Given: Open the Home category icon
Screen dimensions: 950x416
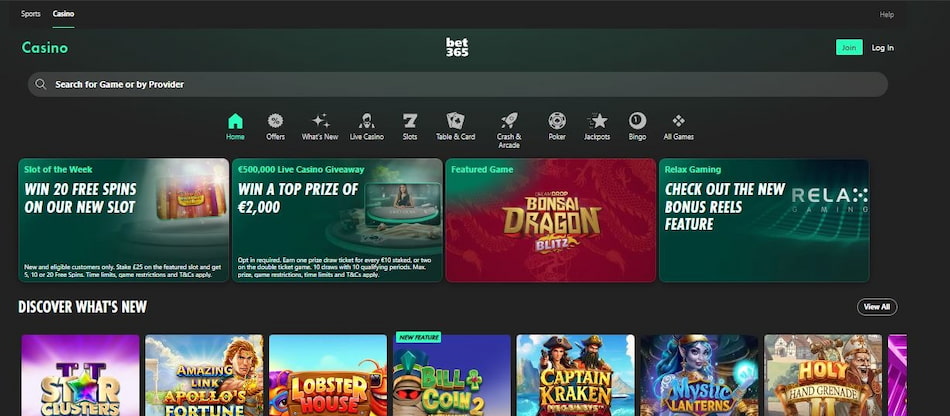Looking at the screenshot, I should click(x=235, y=122).
